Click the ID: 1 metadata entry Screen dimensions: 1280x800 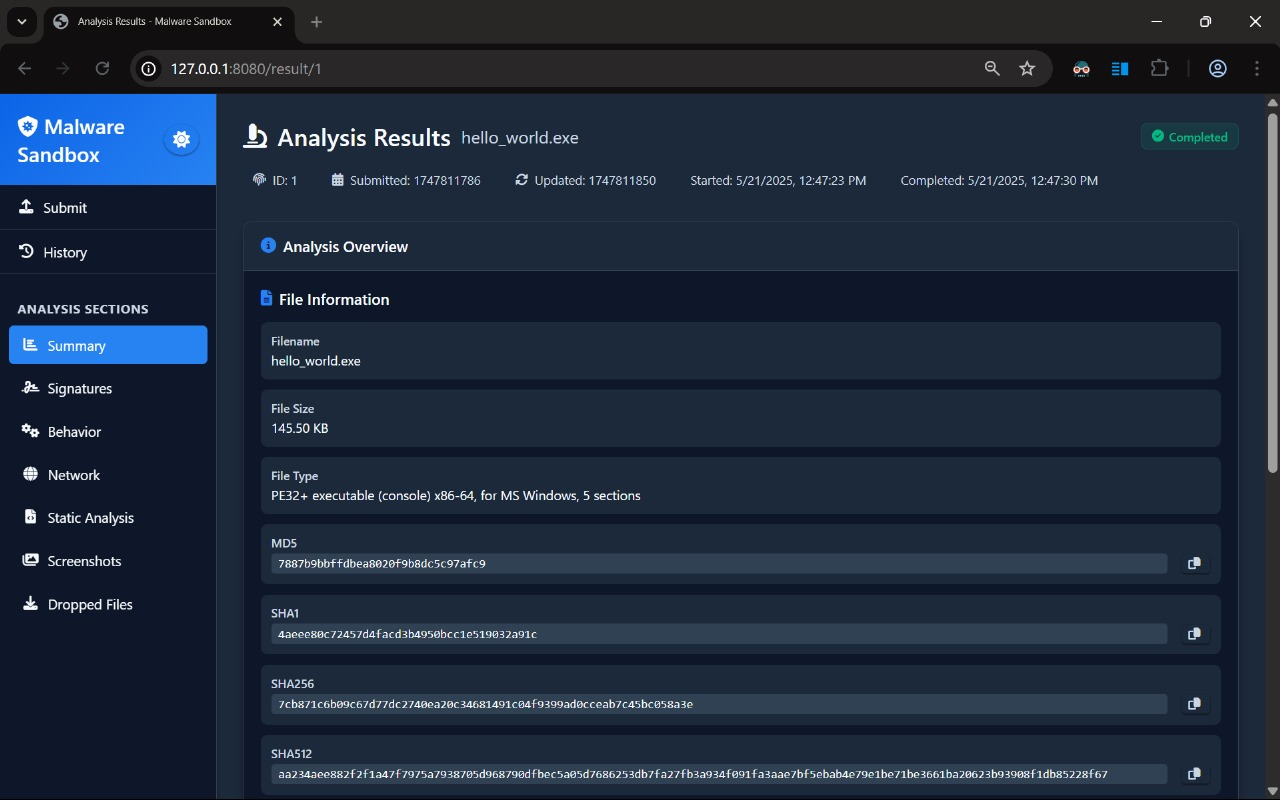275,180
